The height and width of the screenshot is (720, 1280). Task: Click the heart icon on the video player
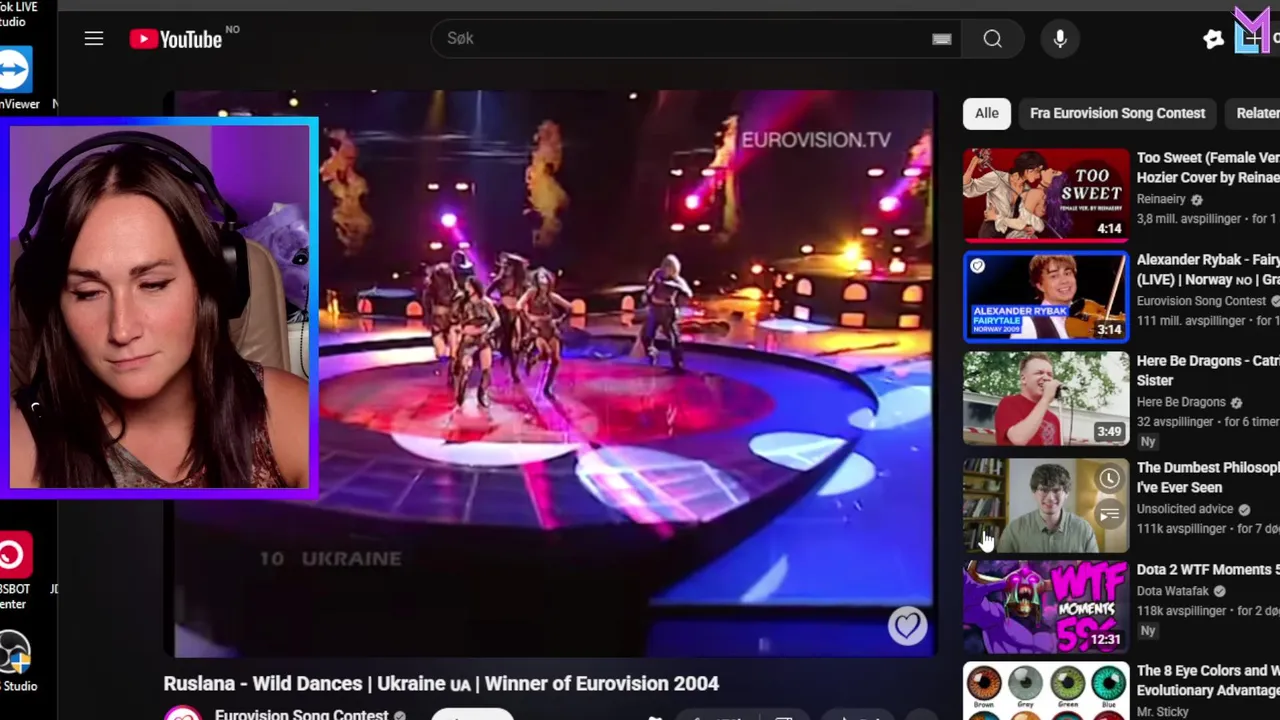907,626
